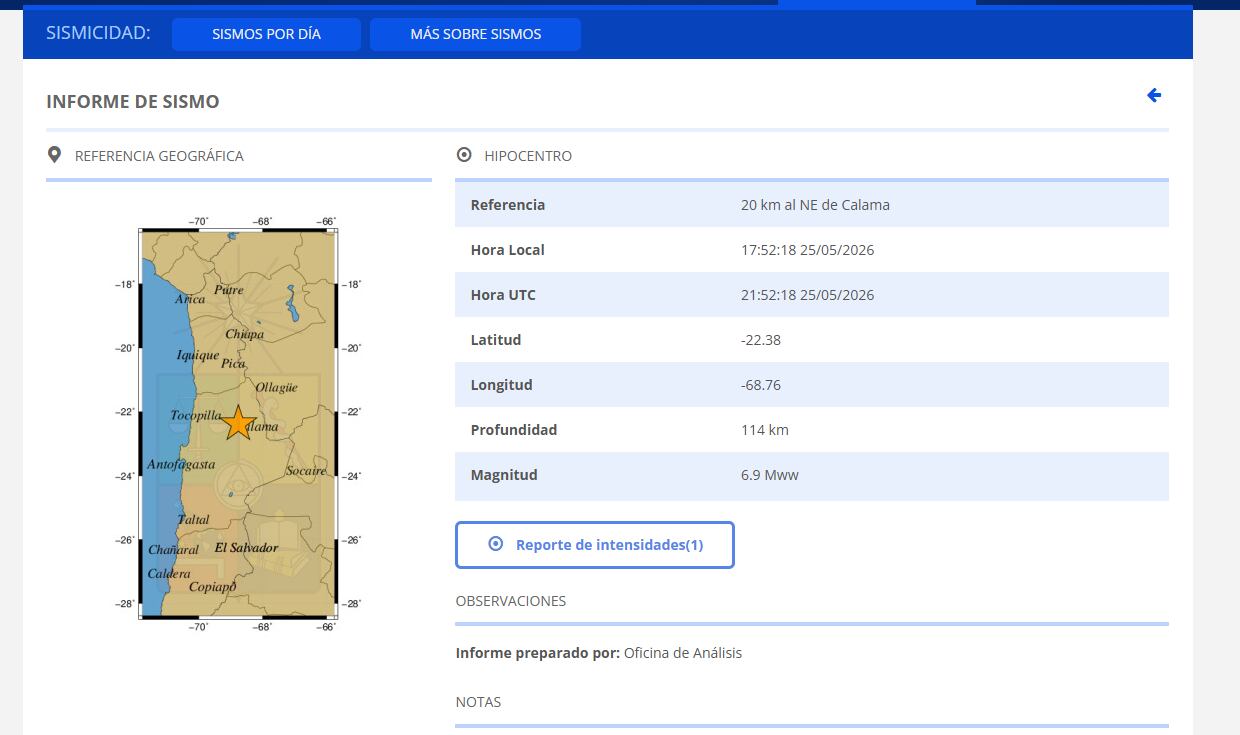This screenshot has width=1240, height=735.
Task: Click the OBSERVACIONES section heading
Action: click(511, 601)
